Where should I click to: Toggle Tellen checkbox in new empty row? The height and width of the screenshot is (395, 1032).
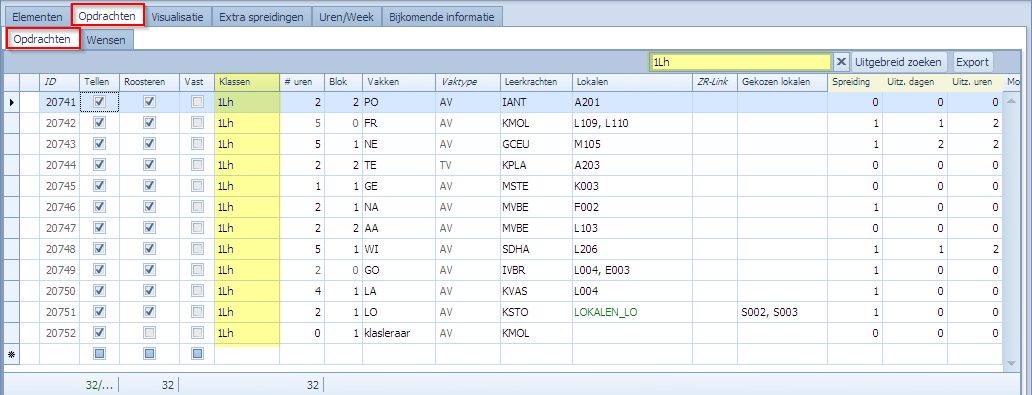point(99,354)
